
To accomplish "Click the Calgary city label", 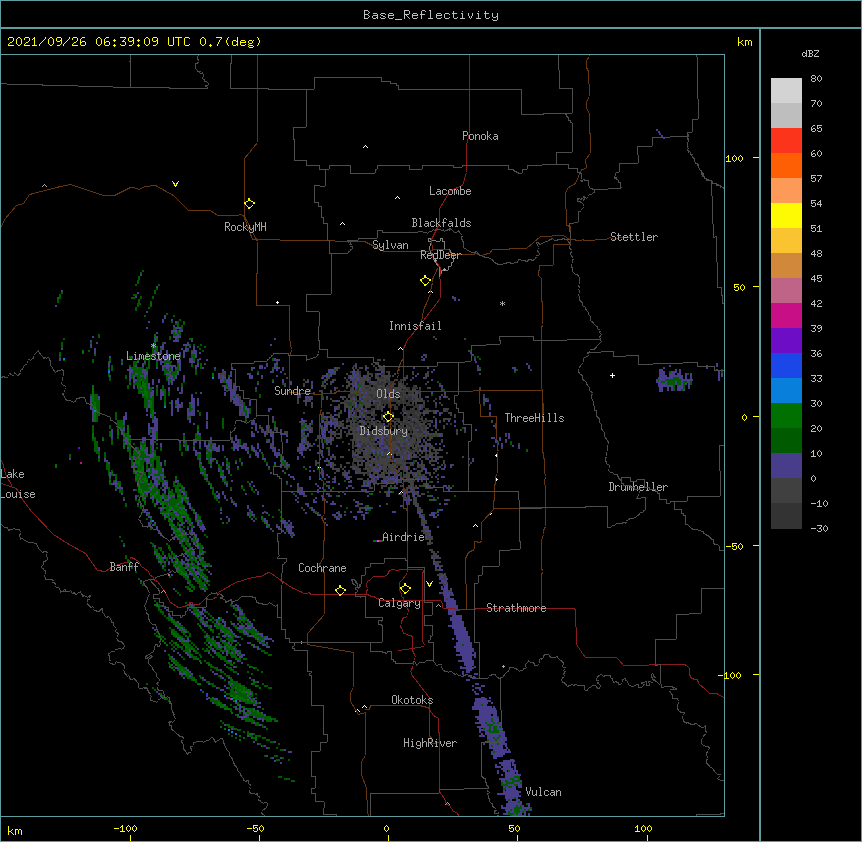I will (399, 603).
